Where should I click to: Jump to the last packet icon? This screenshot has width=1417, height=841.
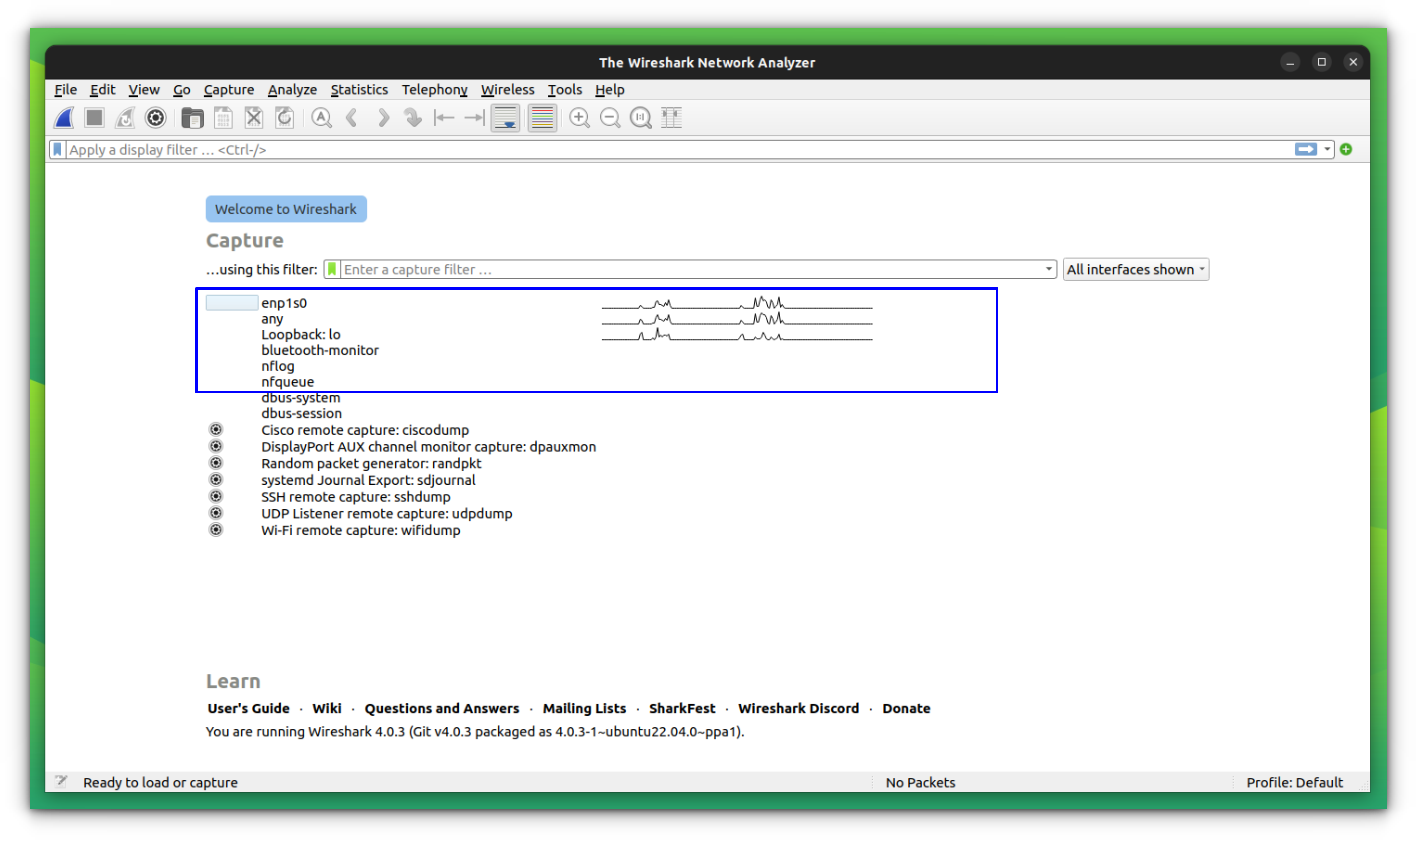pyautogui.click(x=474, y=118)
